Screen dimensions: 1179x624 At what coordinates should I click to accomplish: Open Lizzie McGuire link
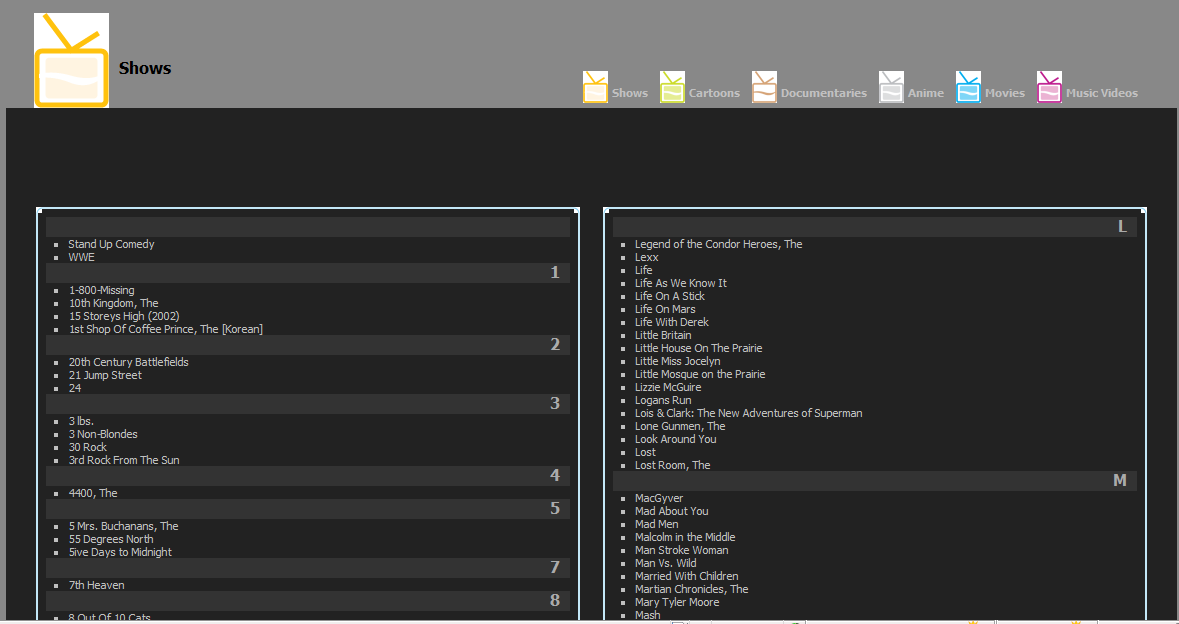668,387
